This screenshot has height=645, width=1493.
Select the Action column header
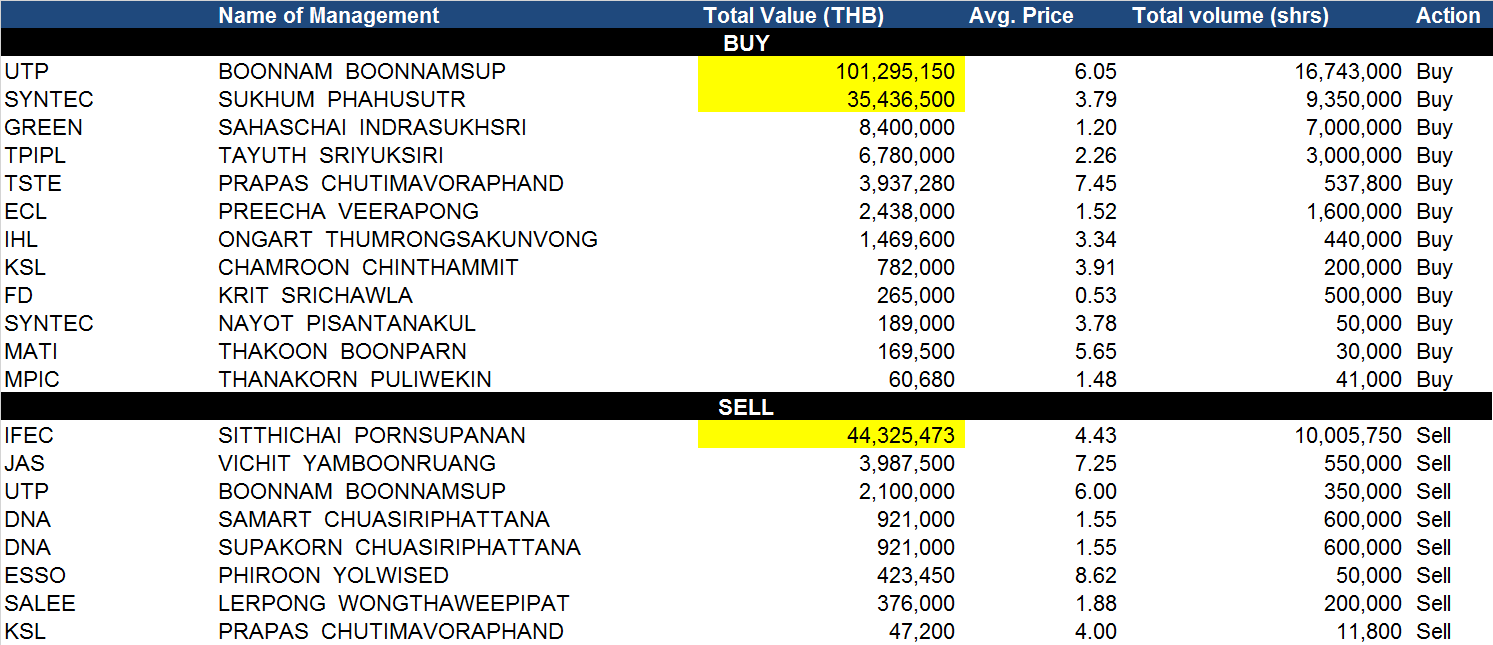click(x=1448, y=15)
